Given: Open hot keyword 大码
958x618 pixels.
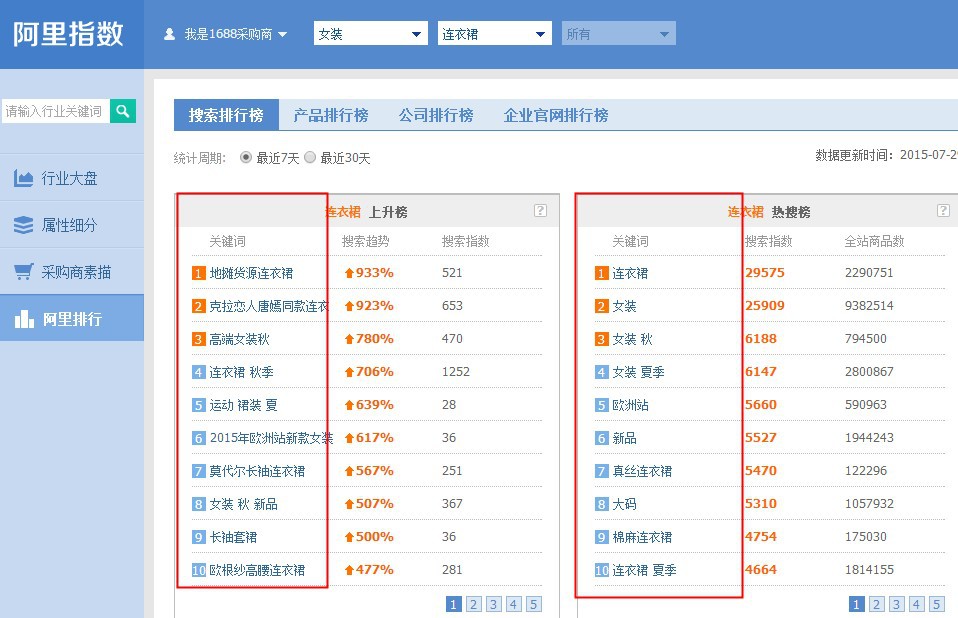Looking at the screenshot, I should tap(624, 504).
